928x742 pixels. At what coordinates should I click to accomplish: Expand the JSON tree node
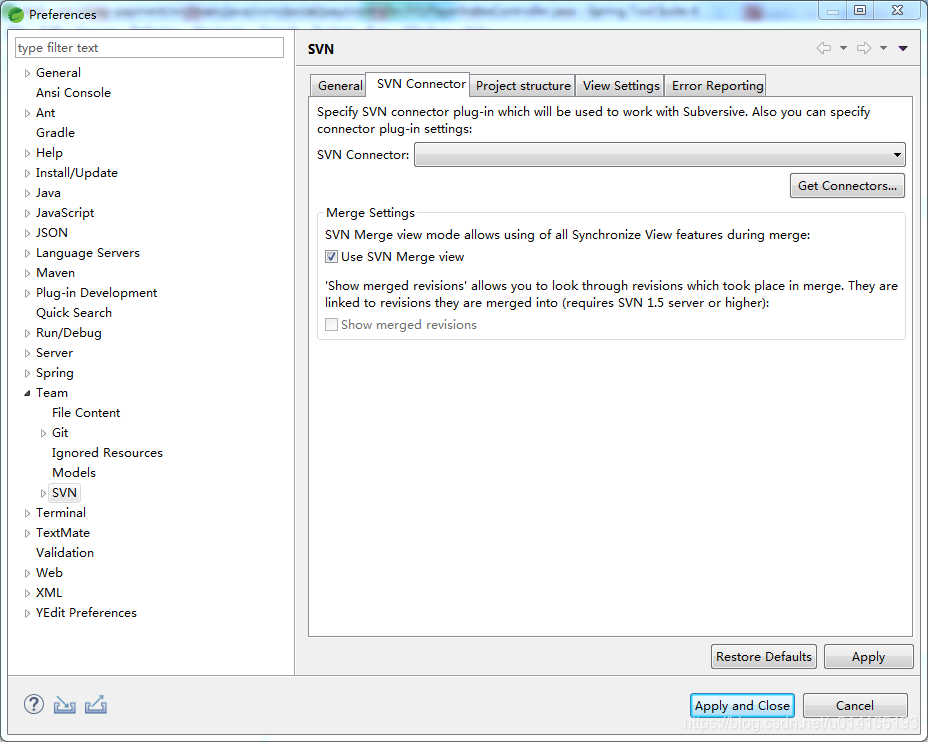coord(27,233)
